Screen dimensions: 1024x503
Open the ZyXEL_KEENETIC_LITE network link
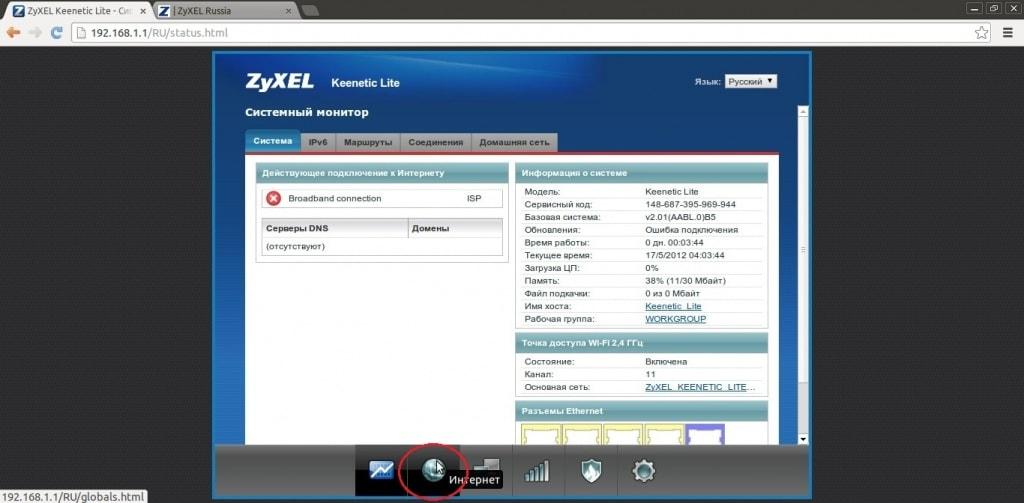pos(701,387)
